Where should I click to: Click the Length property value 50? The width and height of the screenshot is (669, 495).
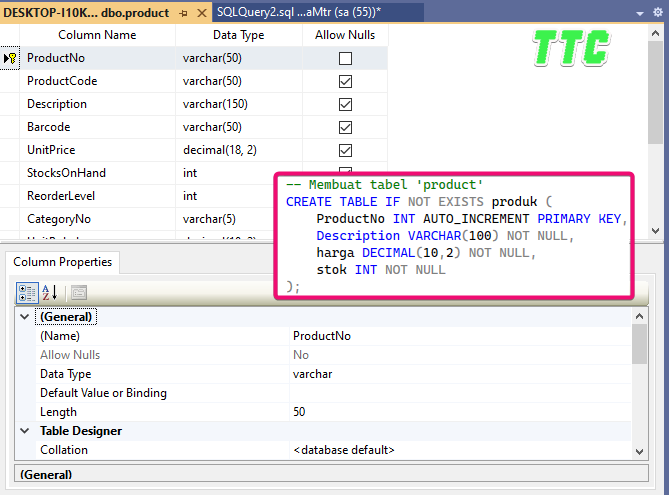tap(299, 412)
